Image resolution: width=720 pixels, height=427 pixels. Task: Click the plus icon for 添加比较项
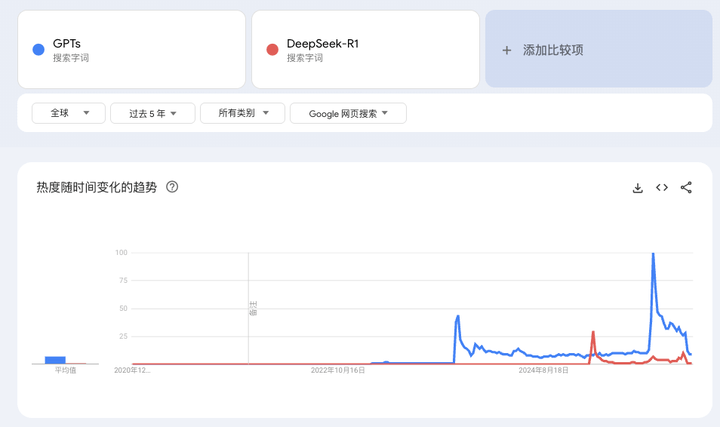click(x=507, y=50)
